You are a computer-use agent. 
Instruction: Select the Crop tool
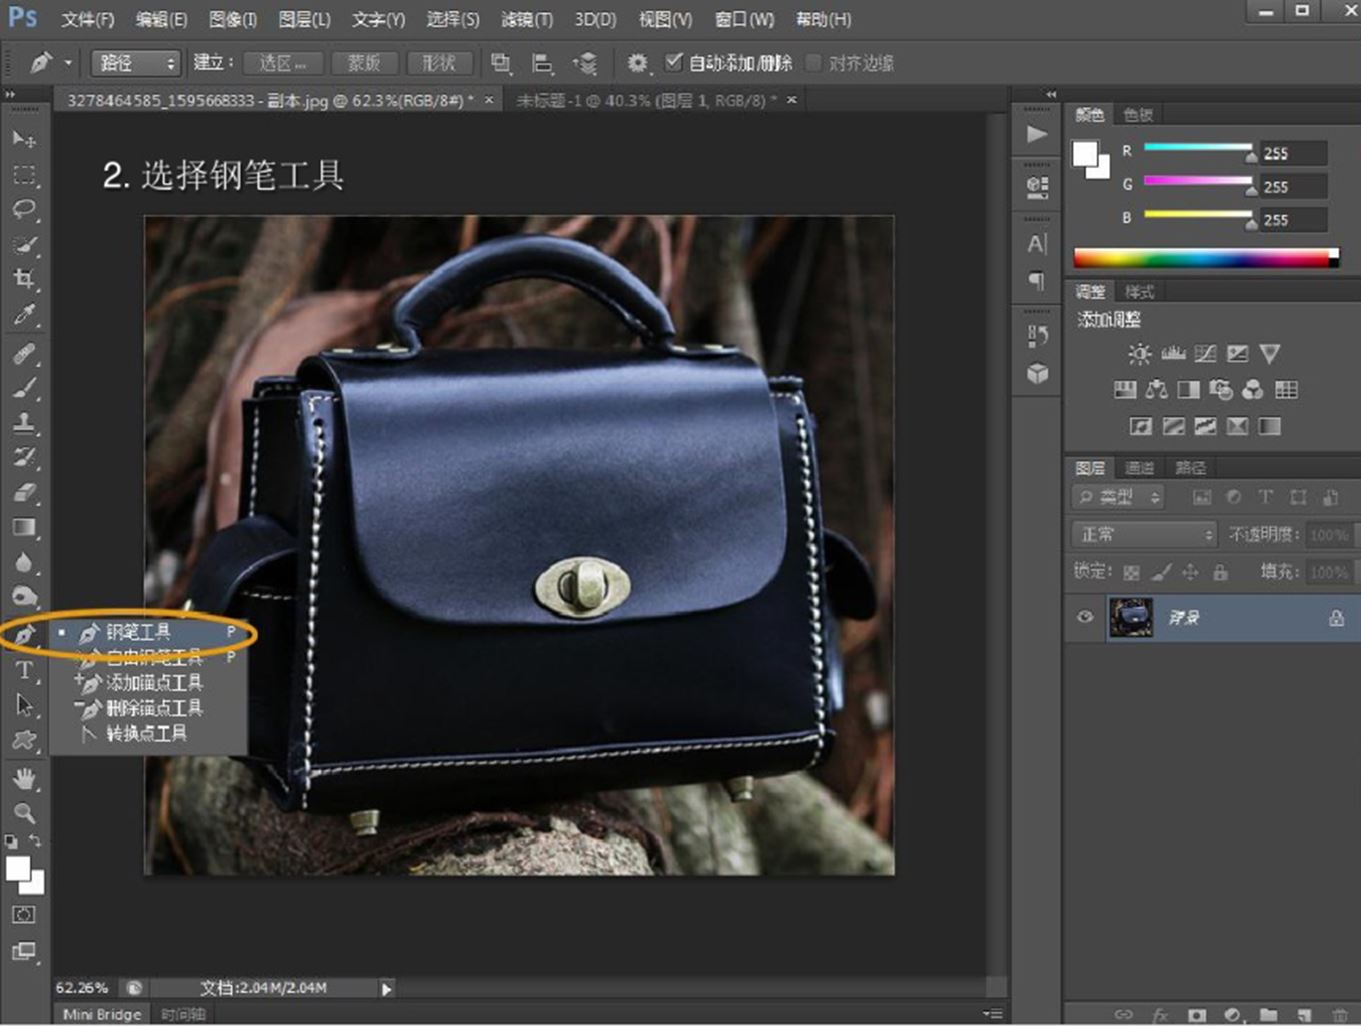24,279
